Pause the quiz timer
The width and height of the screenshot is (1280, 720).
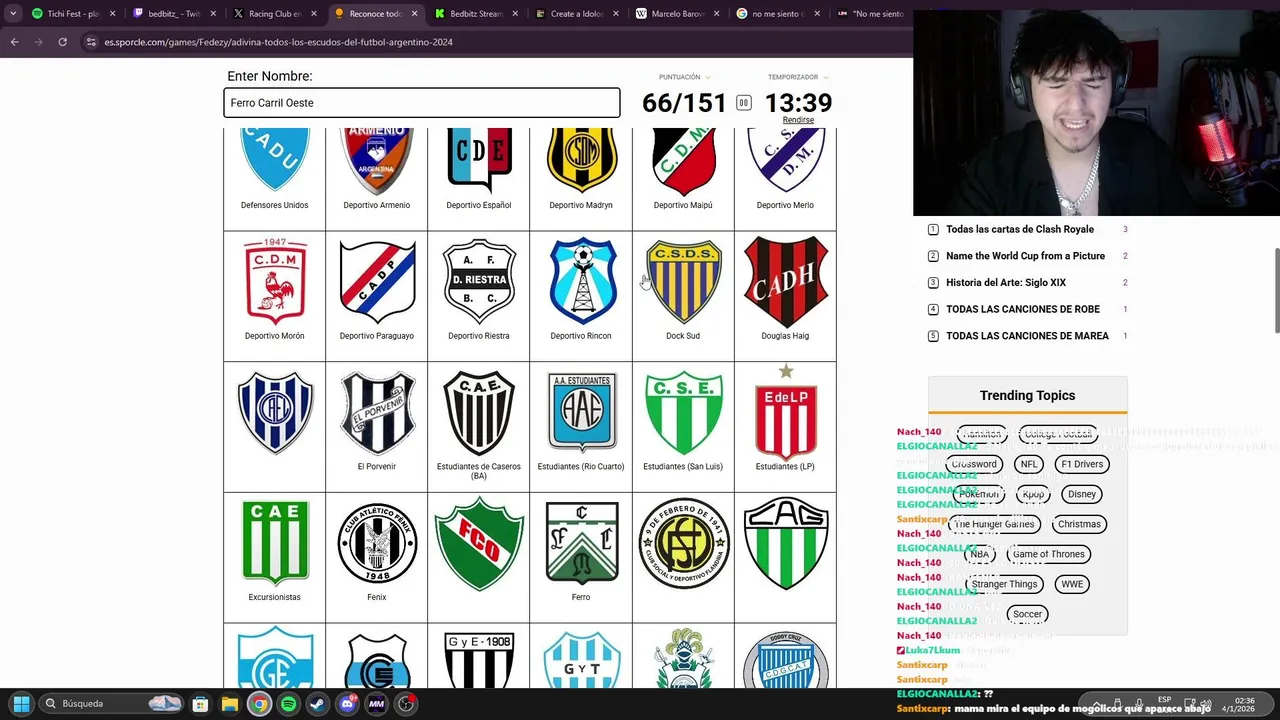coord(743,103)
